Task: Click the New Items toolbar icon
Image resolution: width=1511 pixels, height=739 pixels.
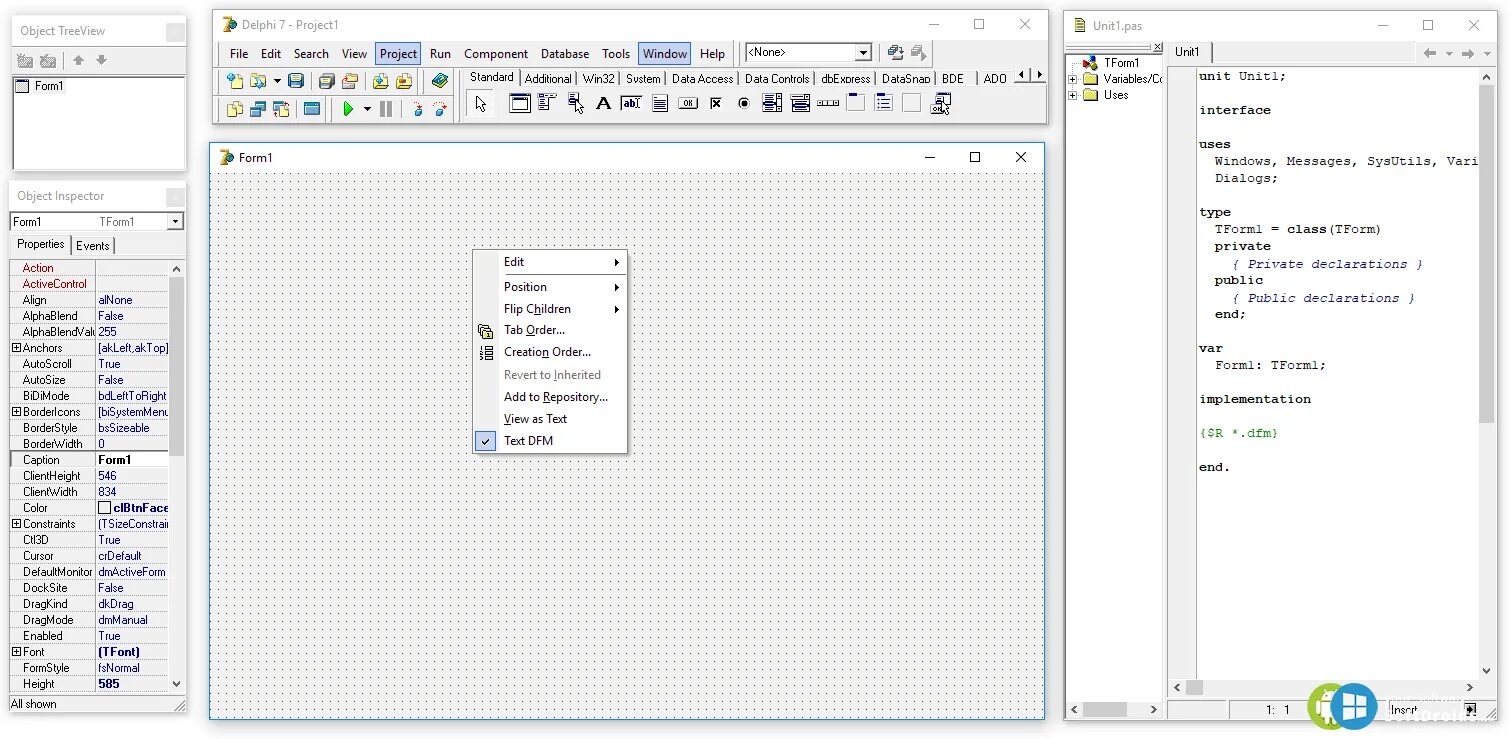Action: (235, 81)
